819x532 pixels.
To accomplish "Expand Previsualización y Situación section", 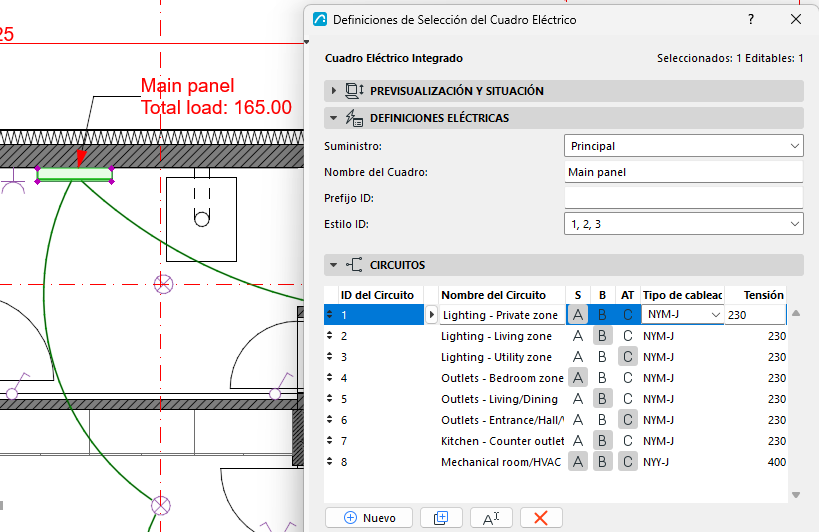I will pos(334,91).
